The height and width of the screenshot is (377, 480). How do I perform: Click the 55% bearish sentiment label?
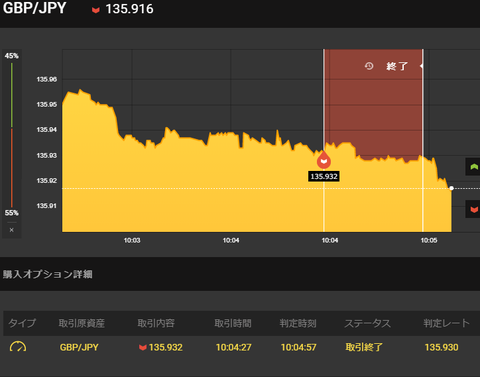pyautogui.click(x=12, y=213)
